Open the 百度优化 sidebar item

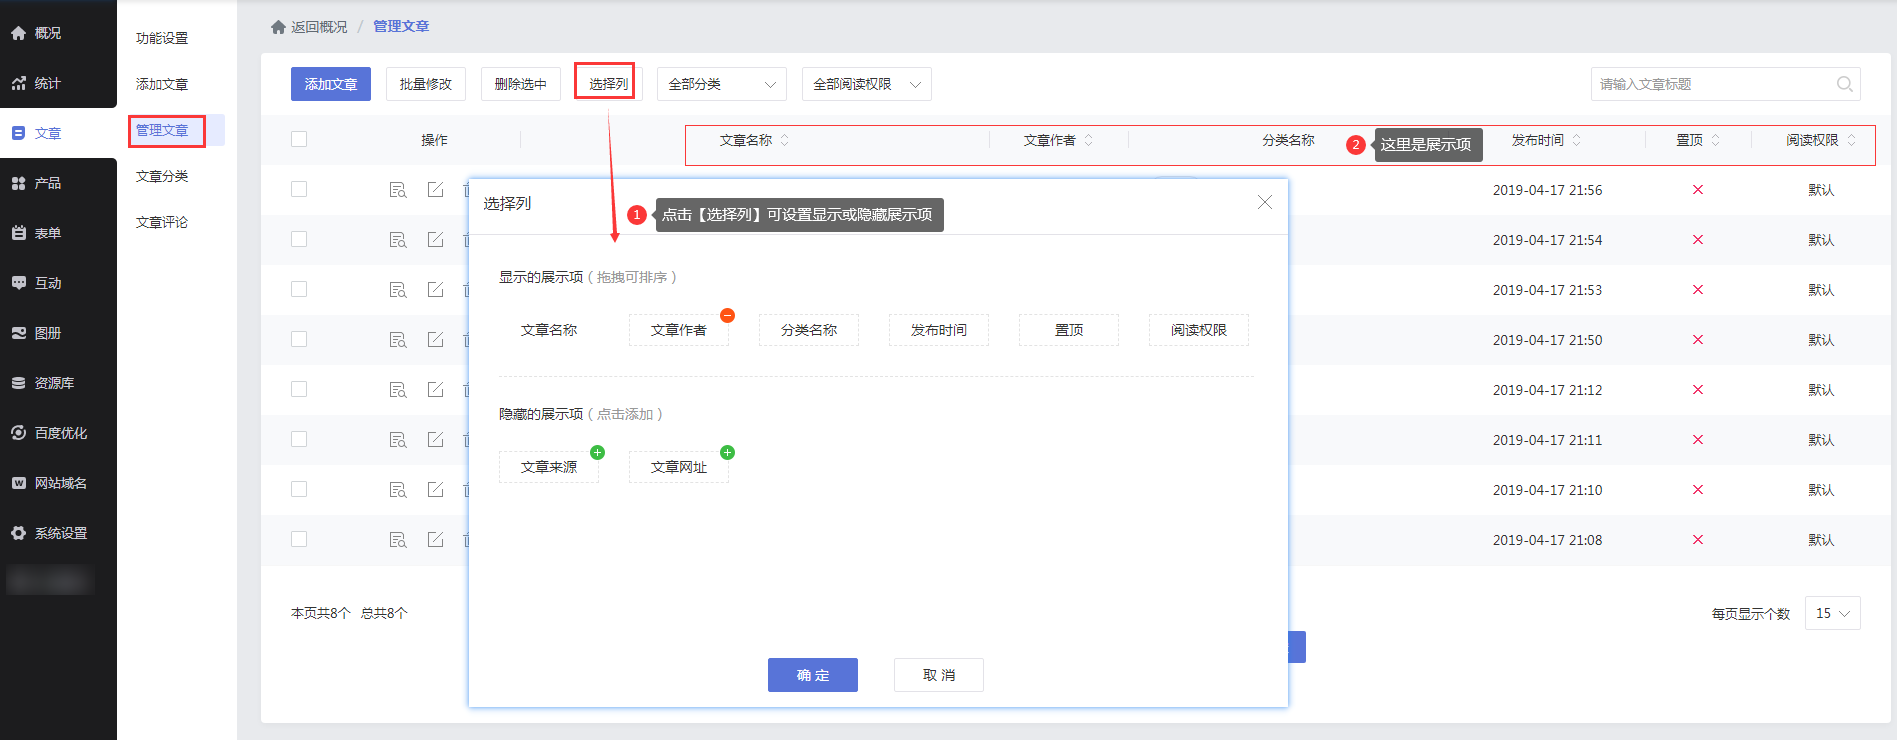(x=49, y=433)
